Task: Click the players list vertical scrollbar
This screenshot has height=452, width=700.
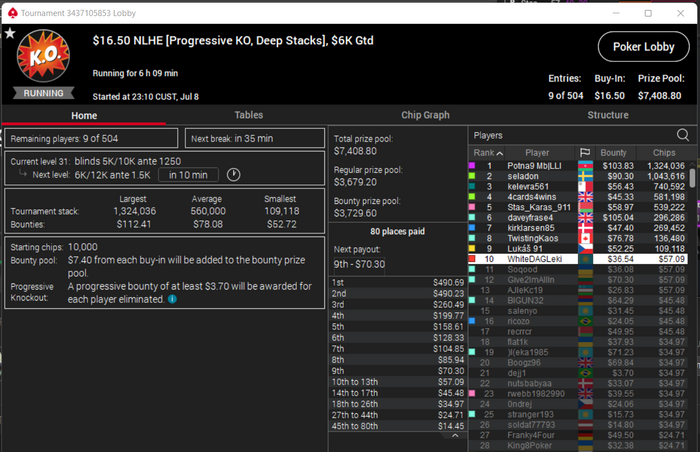Action: tap(692, 178)
